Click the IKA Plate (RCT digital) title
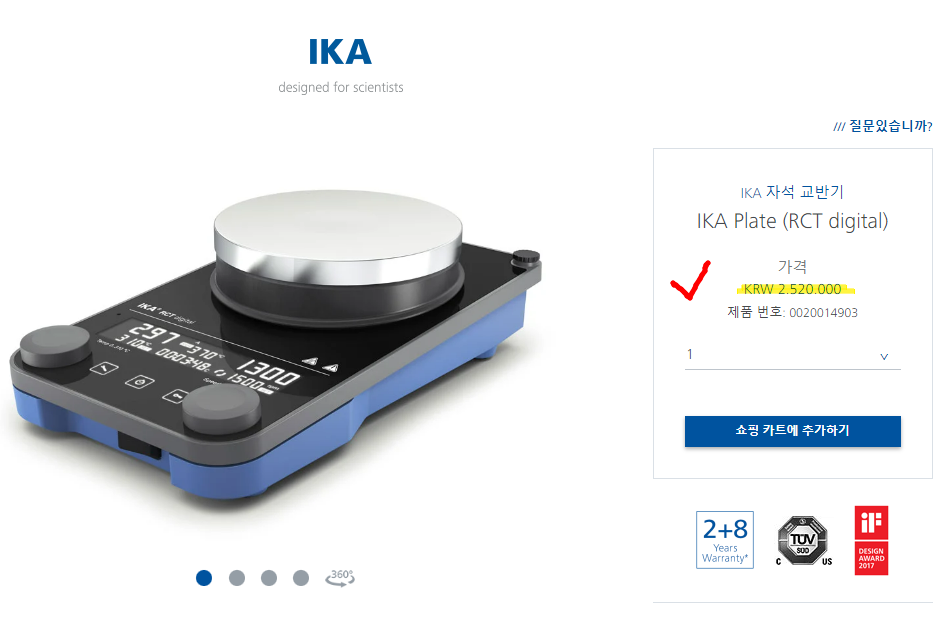 pyautogui.click(x=793, y=221)
